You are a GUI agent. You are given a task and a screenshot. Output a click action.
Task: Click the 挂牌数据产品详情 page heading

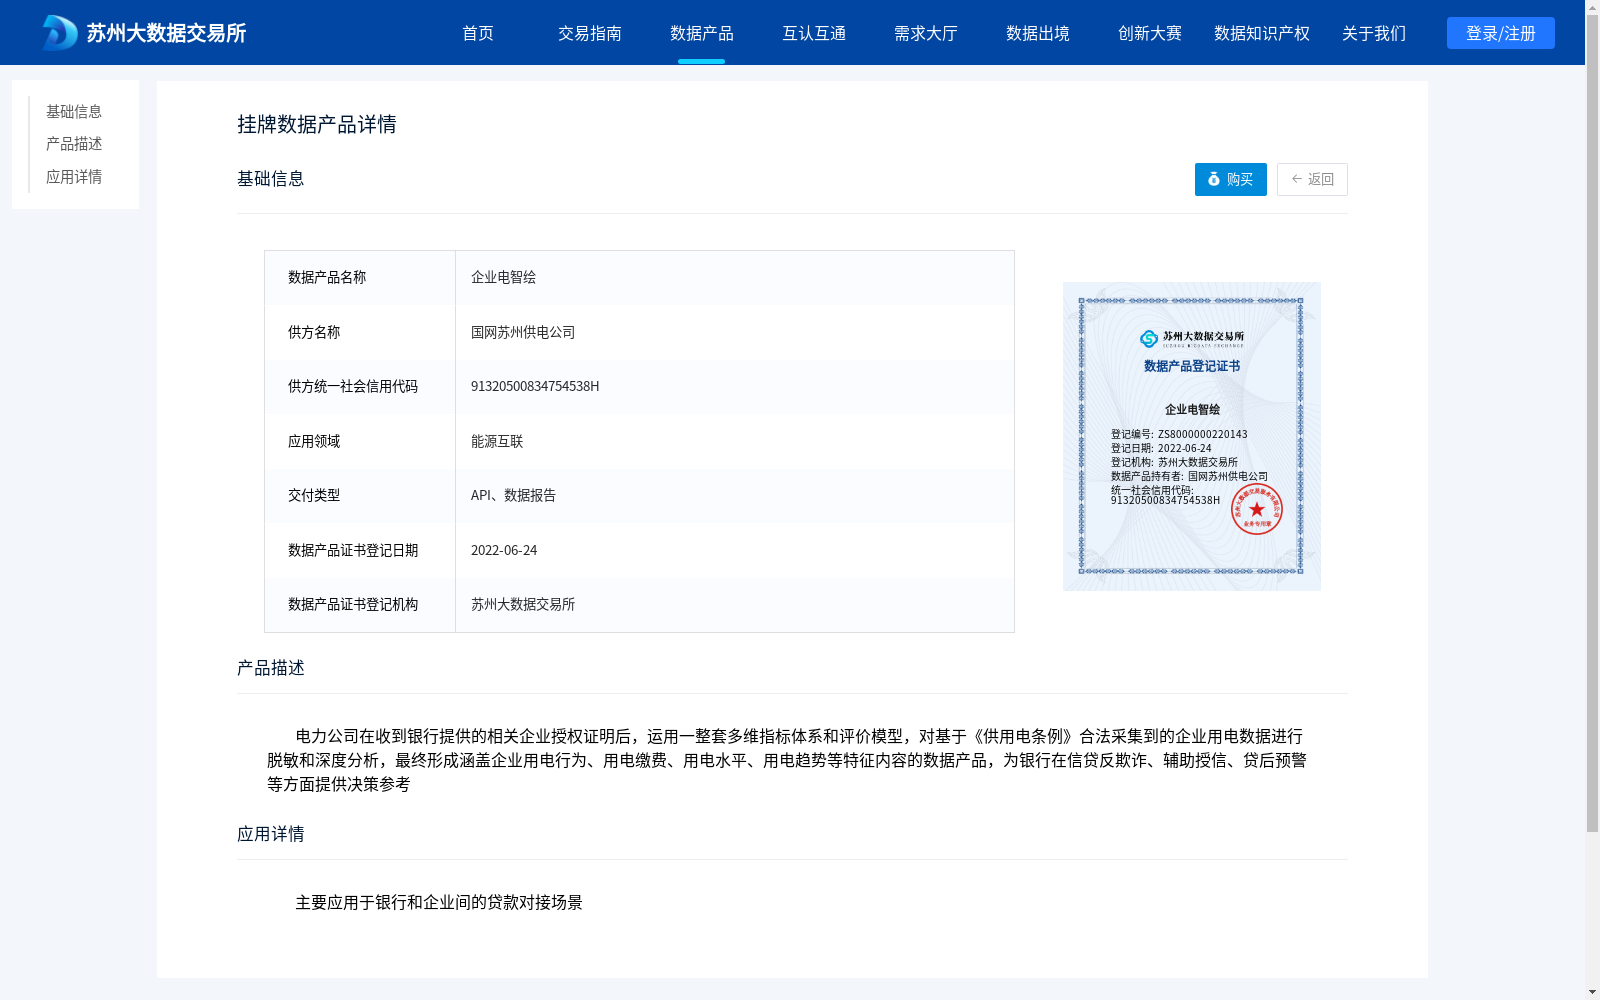coord(317,124)
